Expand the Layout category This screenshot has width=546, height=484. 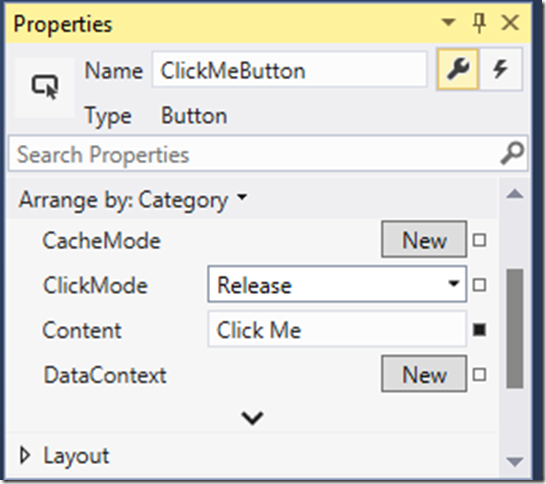(x=25, y=455)
